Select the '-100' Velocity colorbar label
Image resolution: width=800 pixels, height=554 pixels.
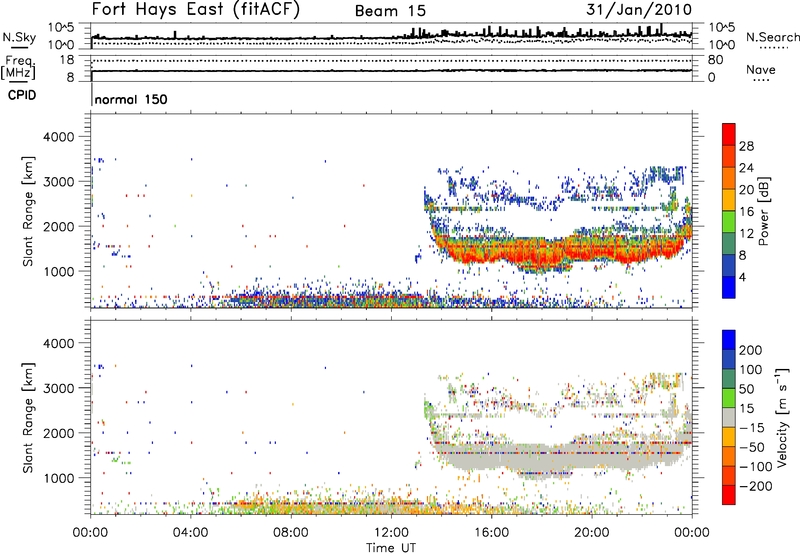click(756, 467)
